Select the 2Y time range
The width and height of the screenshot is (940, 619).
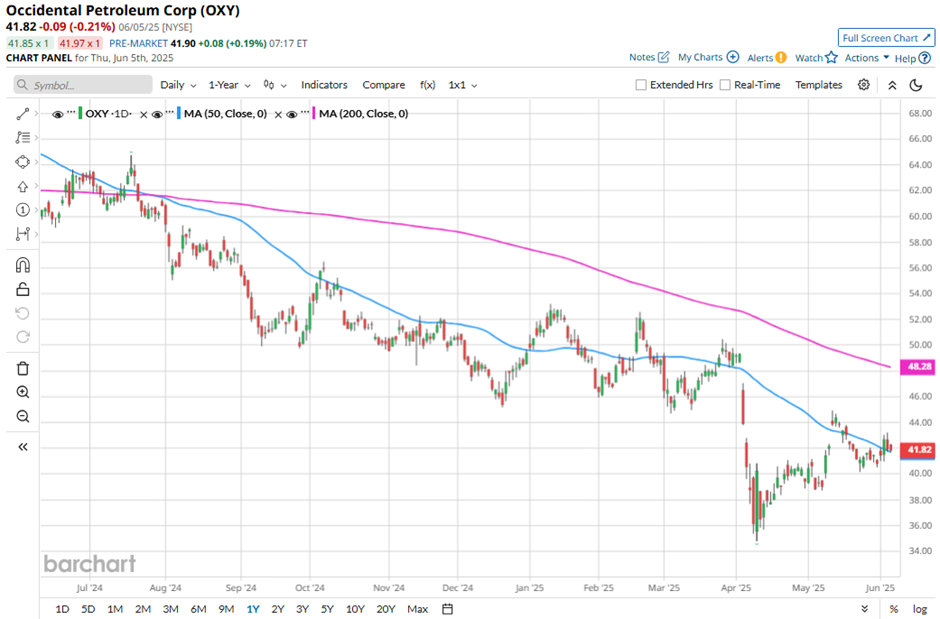point(278,609)
